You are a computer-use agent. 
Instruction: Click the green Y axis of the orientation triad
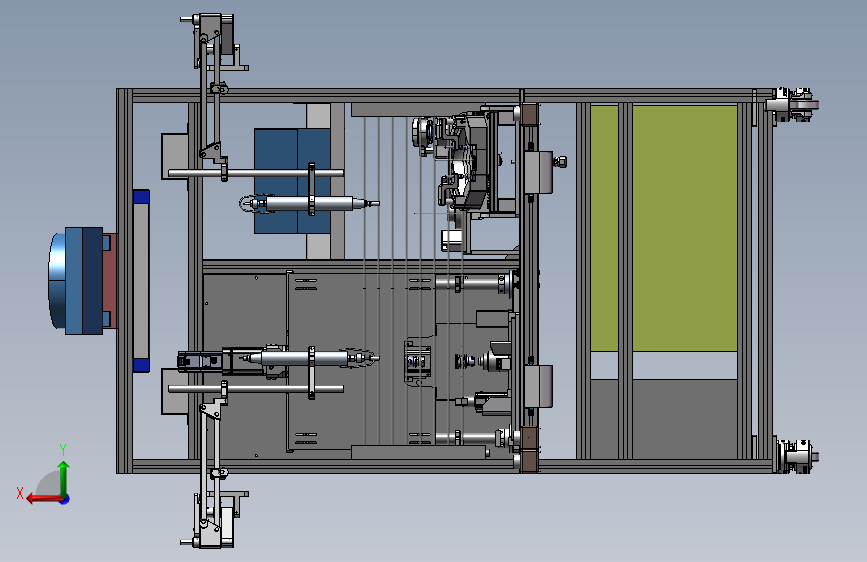(x=64, y=478)
